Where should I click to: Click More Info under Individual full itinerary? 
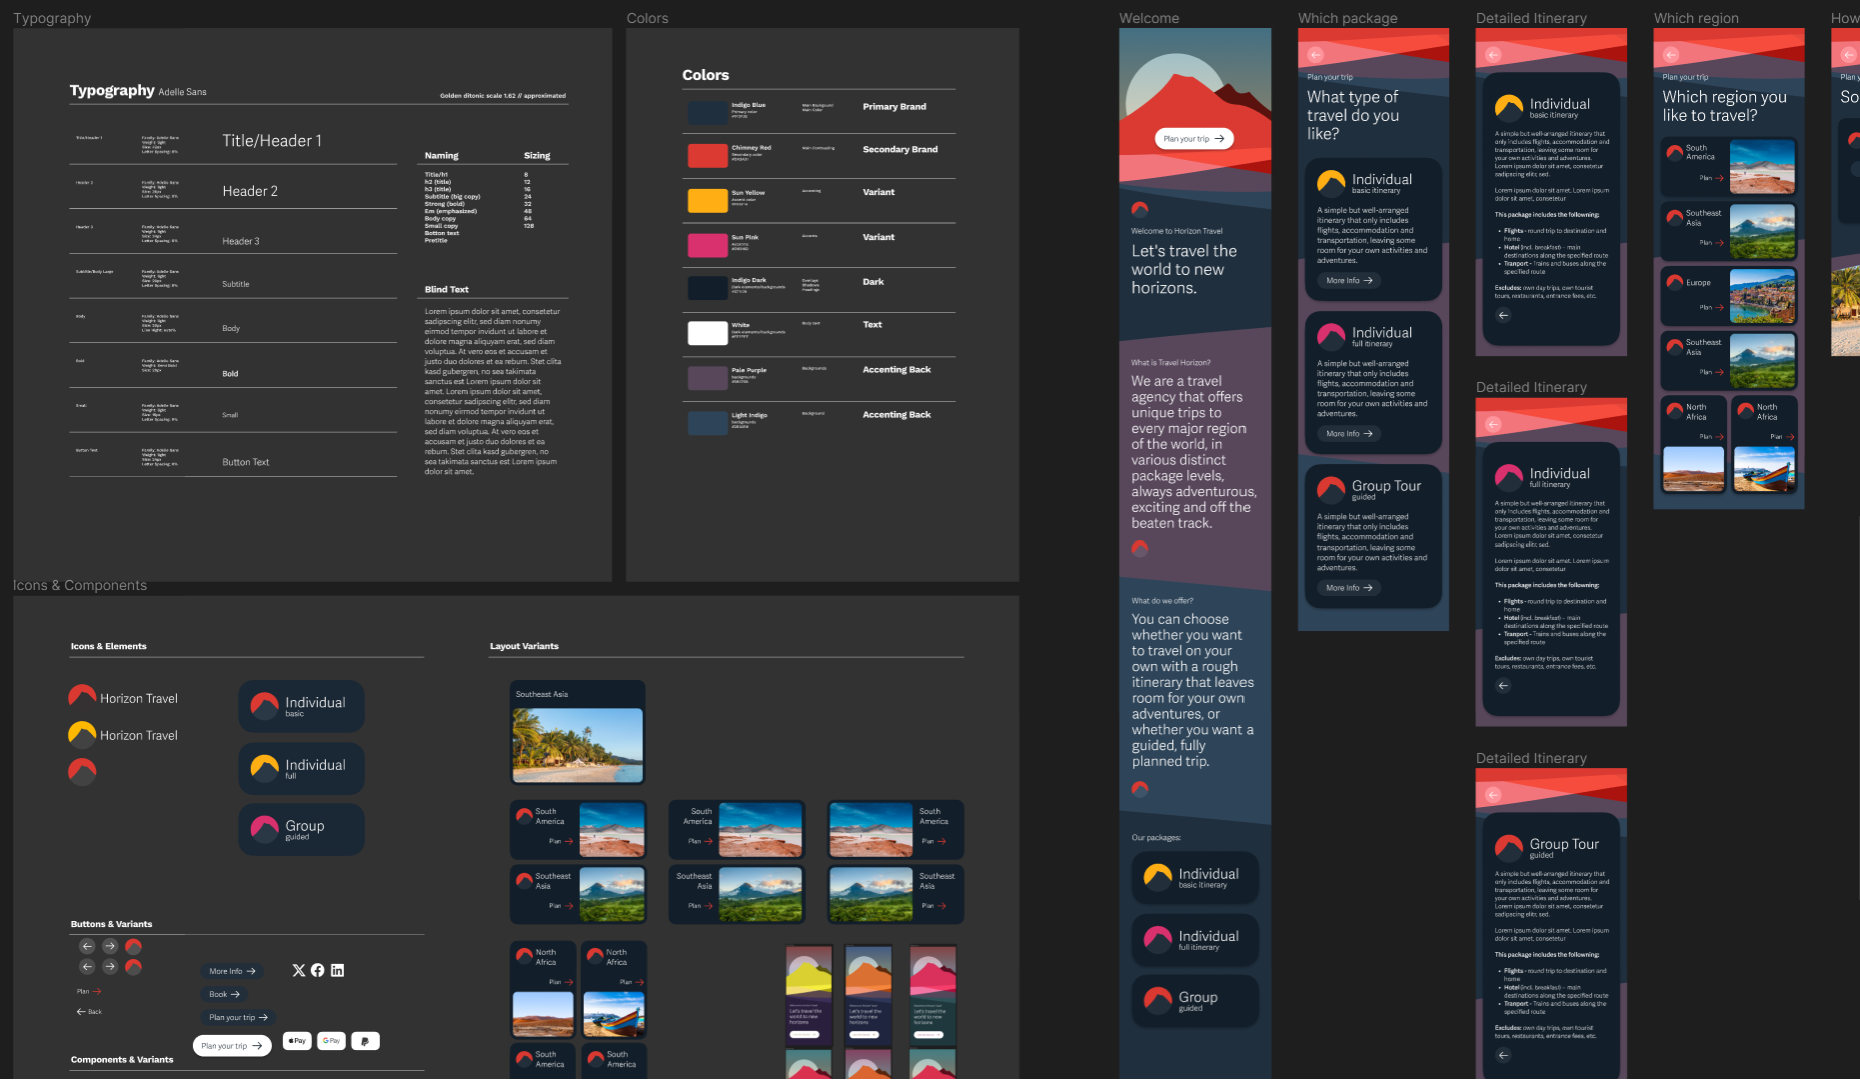click(x=1349, y=434)
